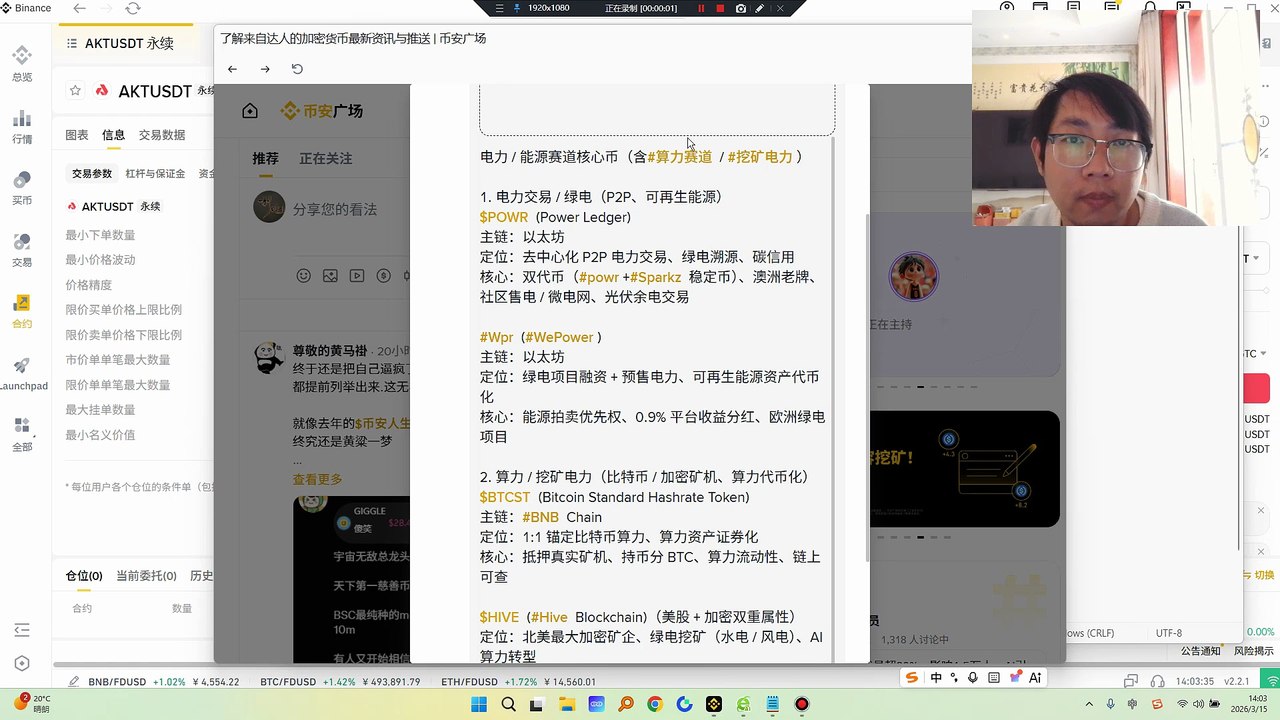Open 行情 markets in sidebar
This screenshot has height=720, width=1280.
(22, 127)
